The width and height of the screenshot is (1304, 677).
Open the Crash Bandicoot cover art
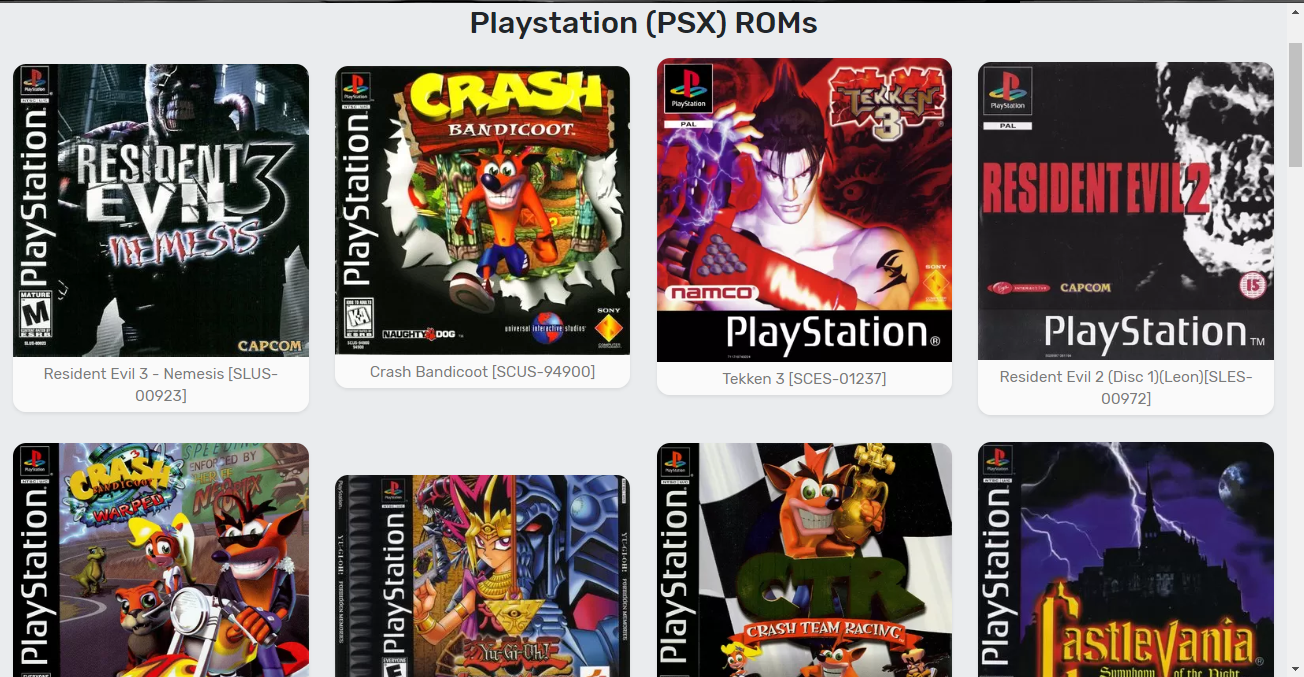tap(482, 210)
